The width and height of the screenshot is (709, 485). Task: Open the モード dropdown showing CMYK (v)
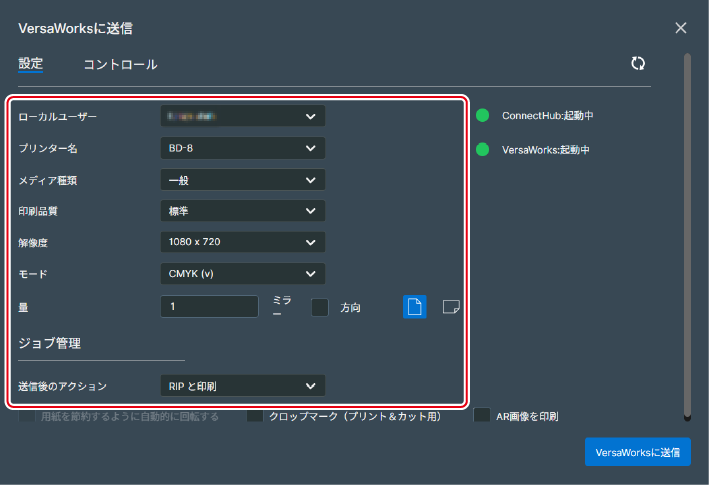click(x=243, y=273)
